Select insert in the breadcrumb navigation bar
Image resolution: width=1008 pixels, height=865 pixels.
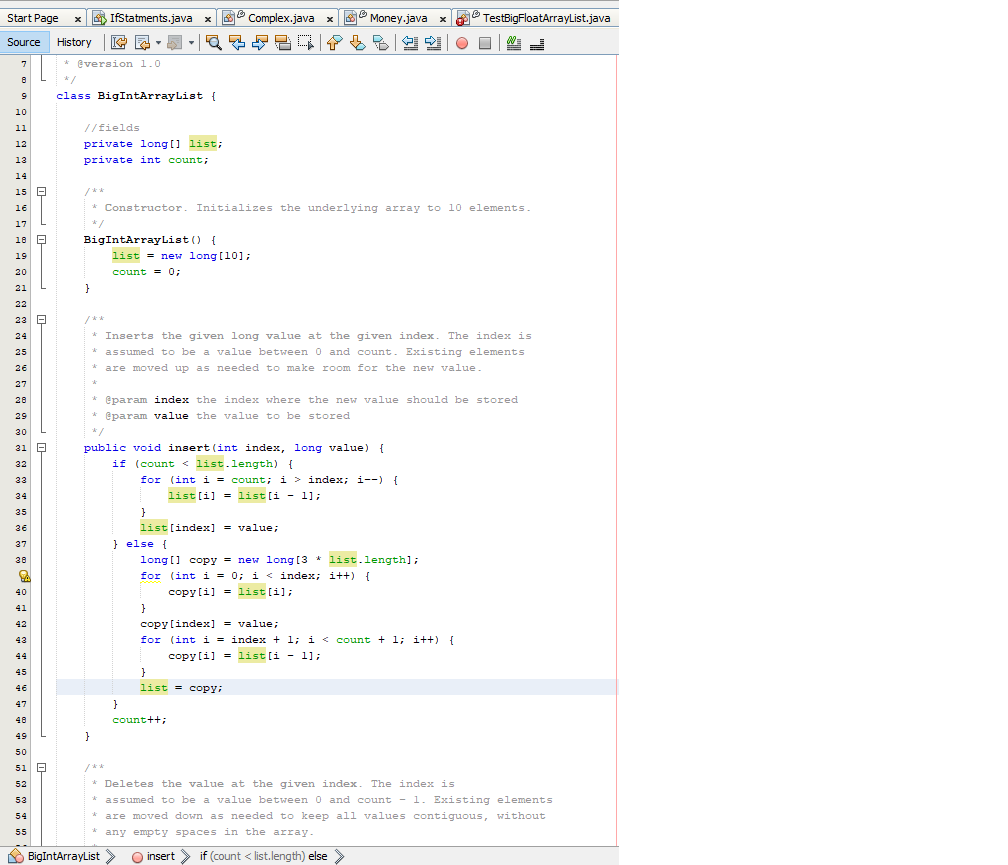[163, 856]
